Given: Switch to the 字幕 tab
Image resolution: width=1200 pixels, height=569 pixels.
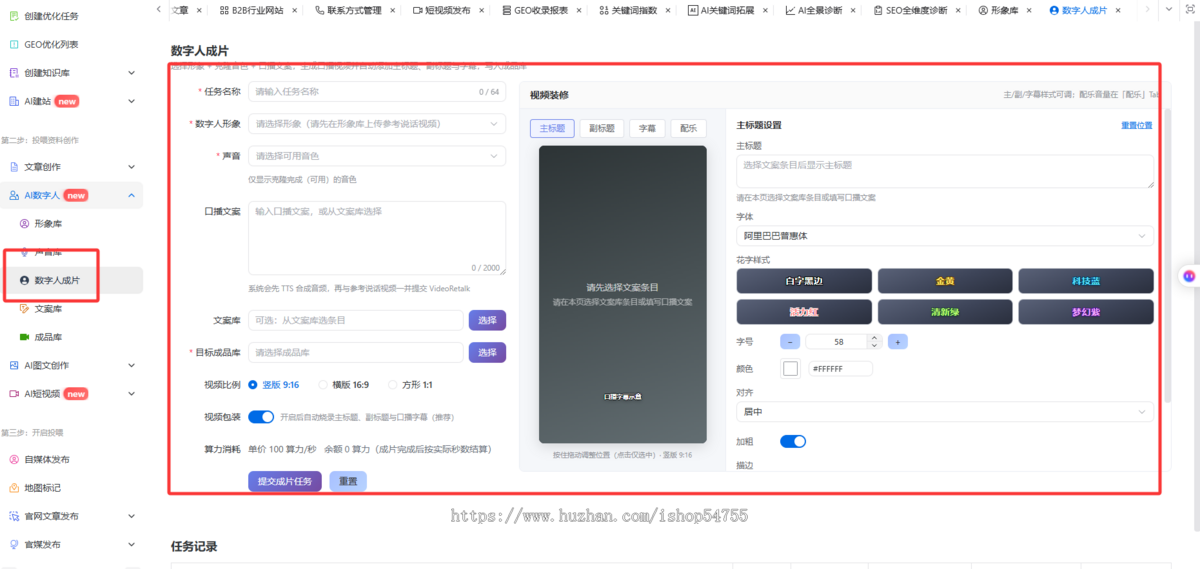Looking at the screenshot, I should pyautogui.click(x=647, y=128).
